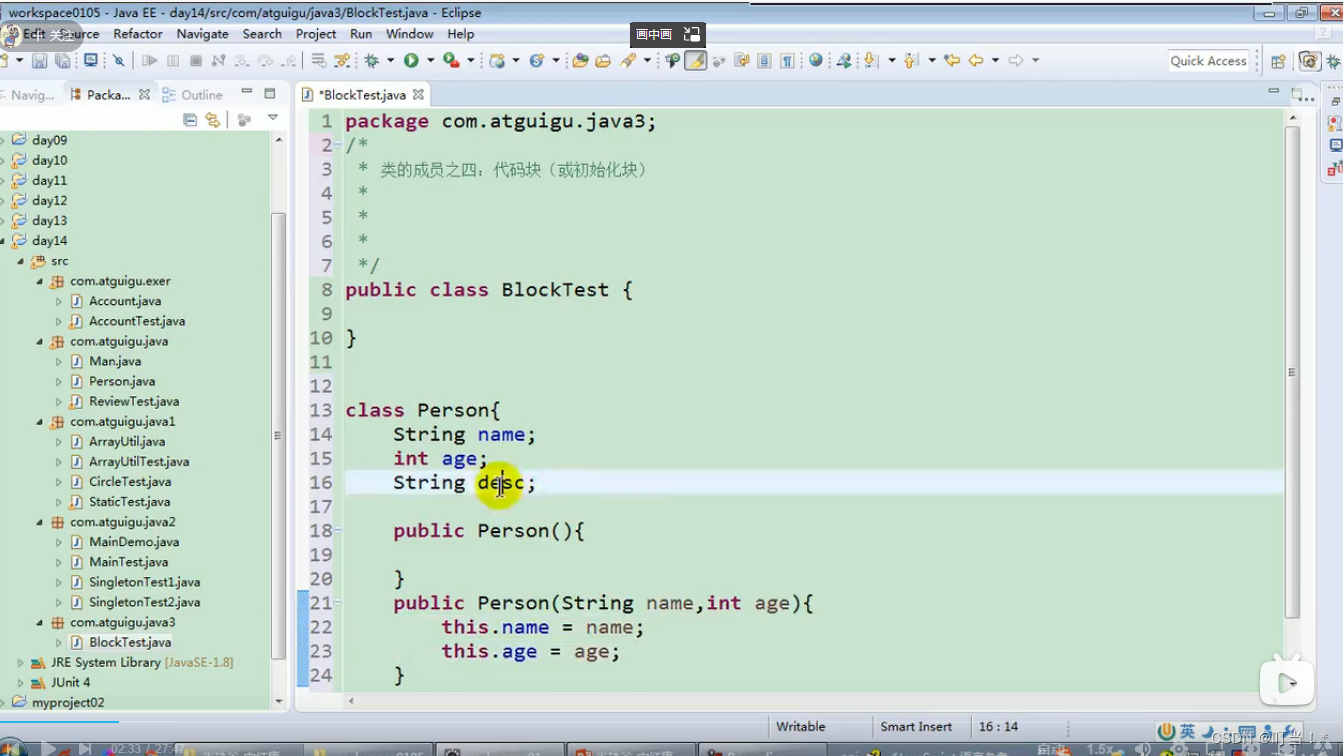Collapse the com.atguigu.java2 package

click(x=40, y=522)
